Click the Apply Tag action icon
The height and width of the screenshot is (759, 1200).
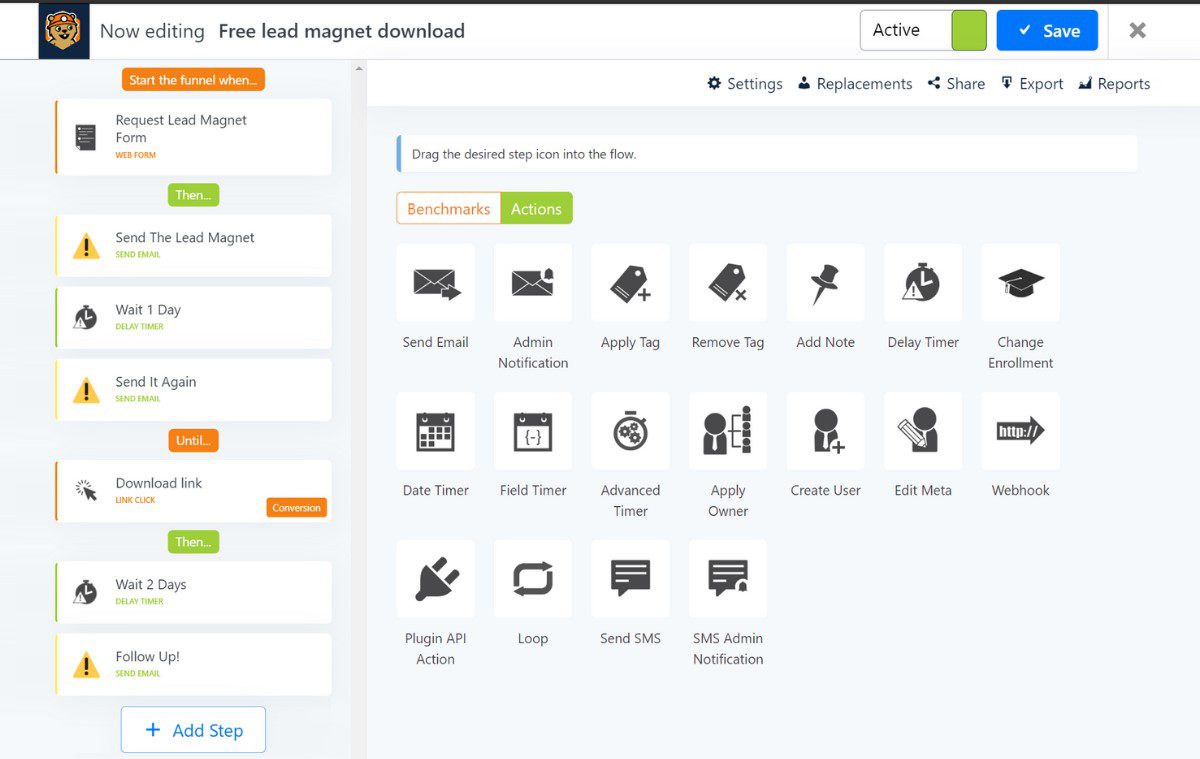click(x=630, y=282)
